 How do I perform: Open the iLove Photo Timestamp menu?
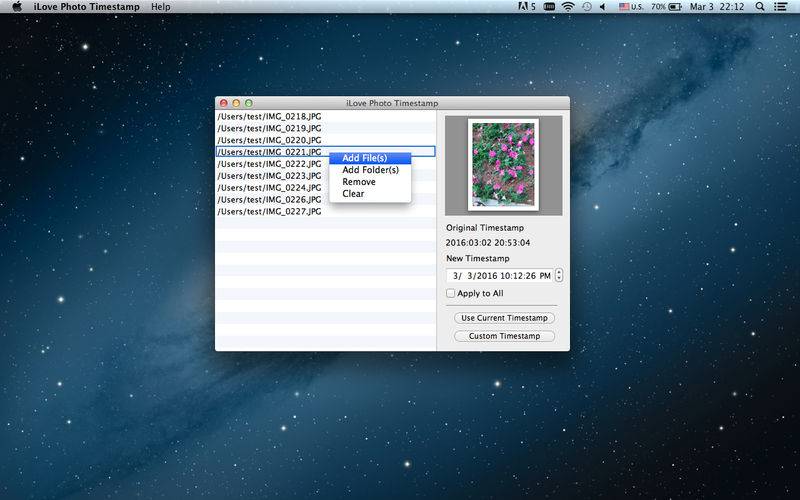[87, 7]
